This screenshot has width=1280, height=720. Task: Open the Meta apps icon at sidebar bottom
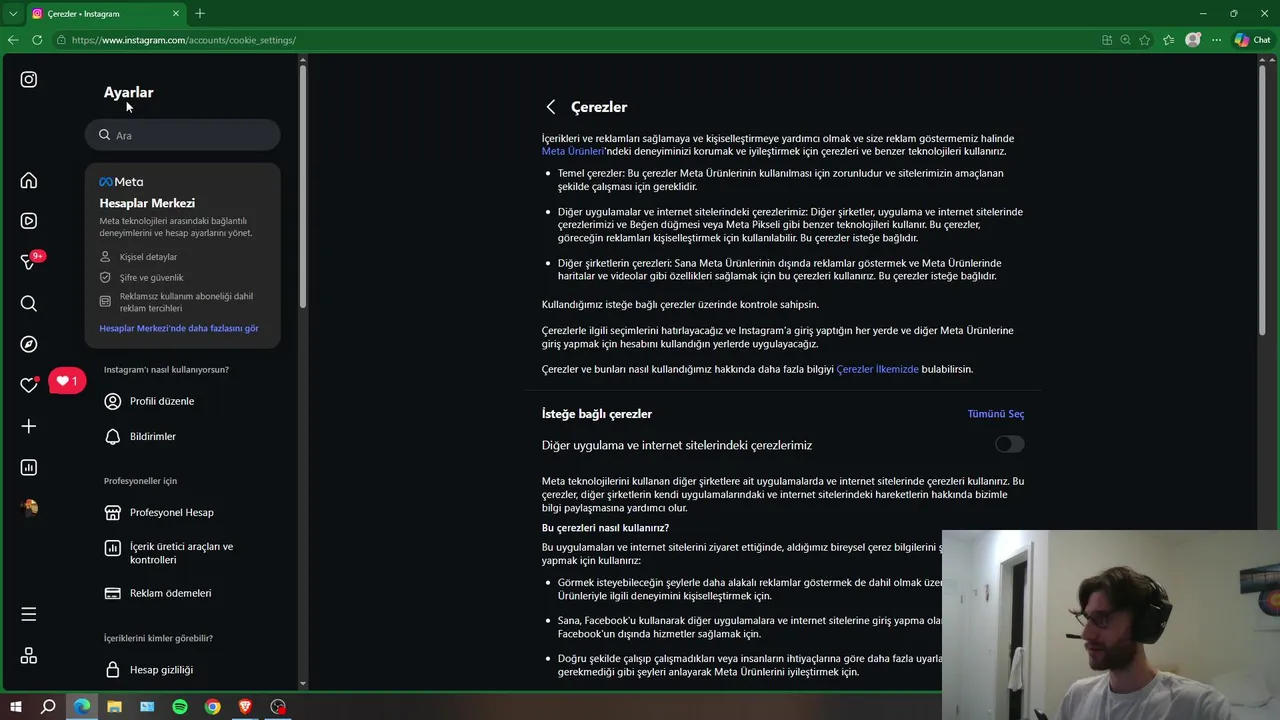click(x=29, y=656)
